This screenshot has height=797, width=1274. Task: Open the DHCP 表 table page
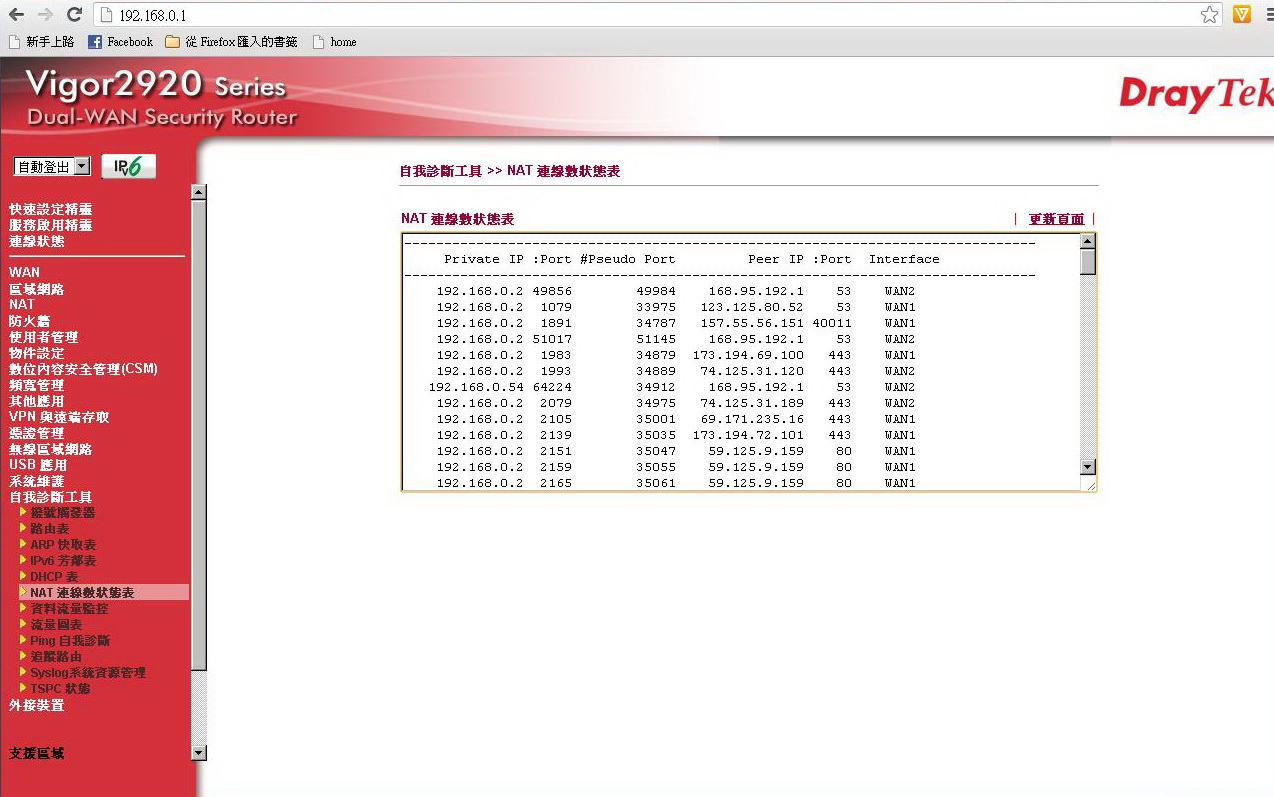(x=54, y=577)
